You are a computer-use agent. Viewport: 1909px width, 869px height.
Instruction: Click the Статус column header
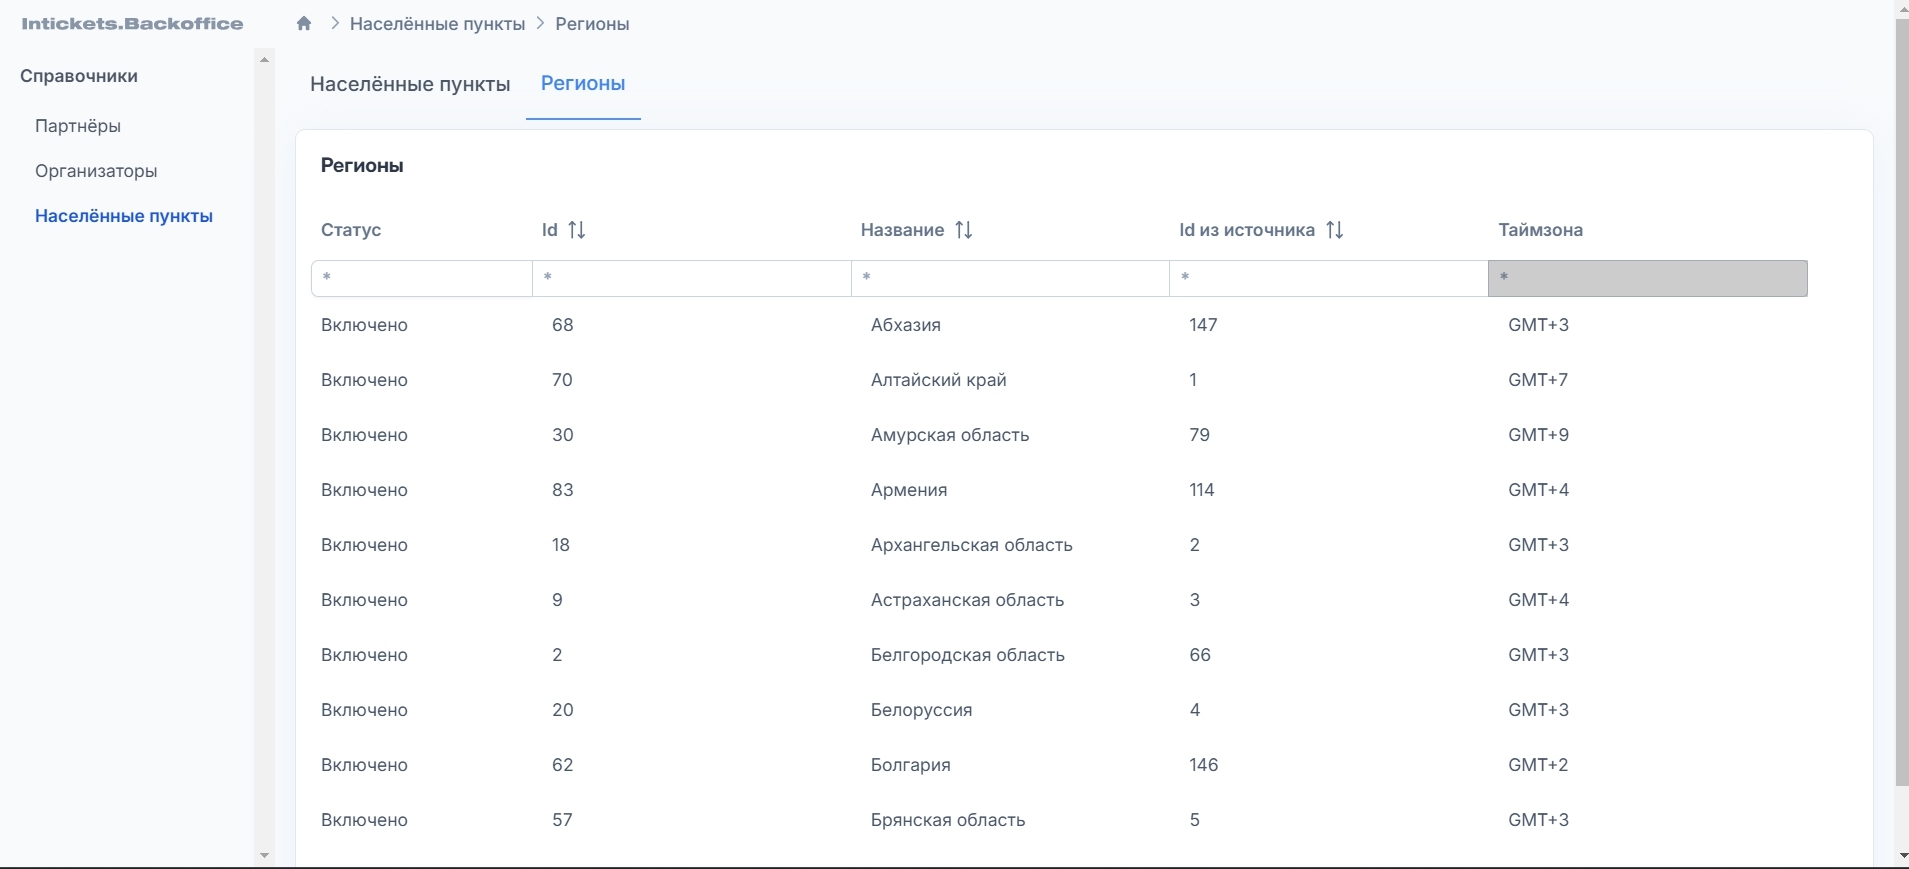pos(351,230)
